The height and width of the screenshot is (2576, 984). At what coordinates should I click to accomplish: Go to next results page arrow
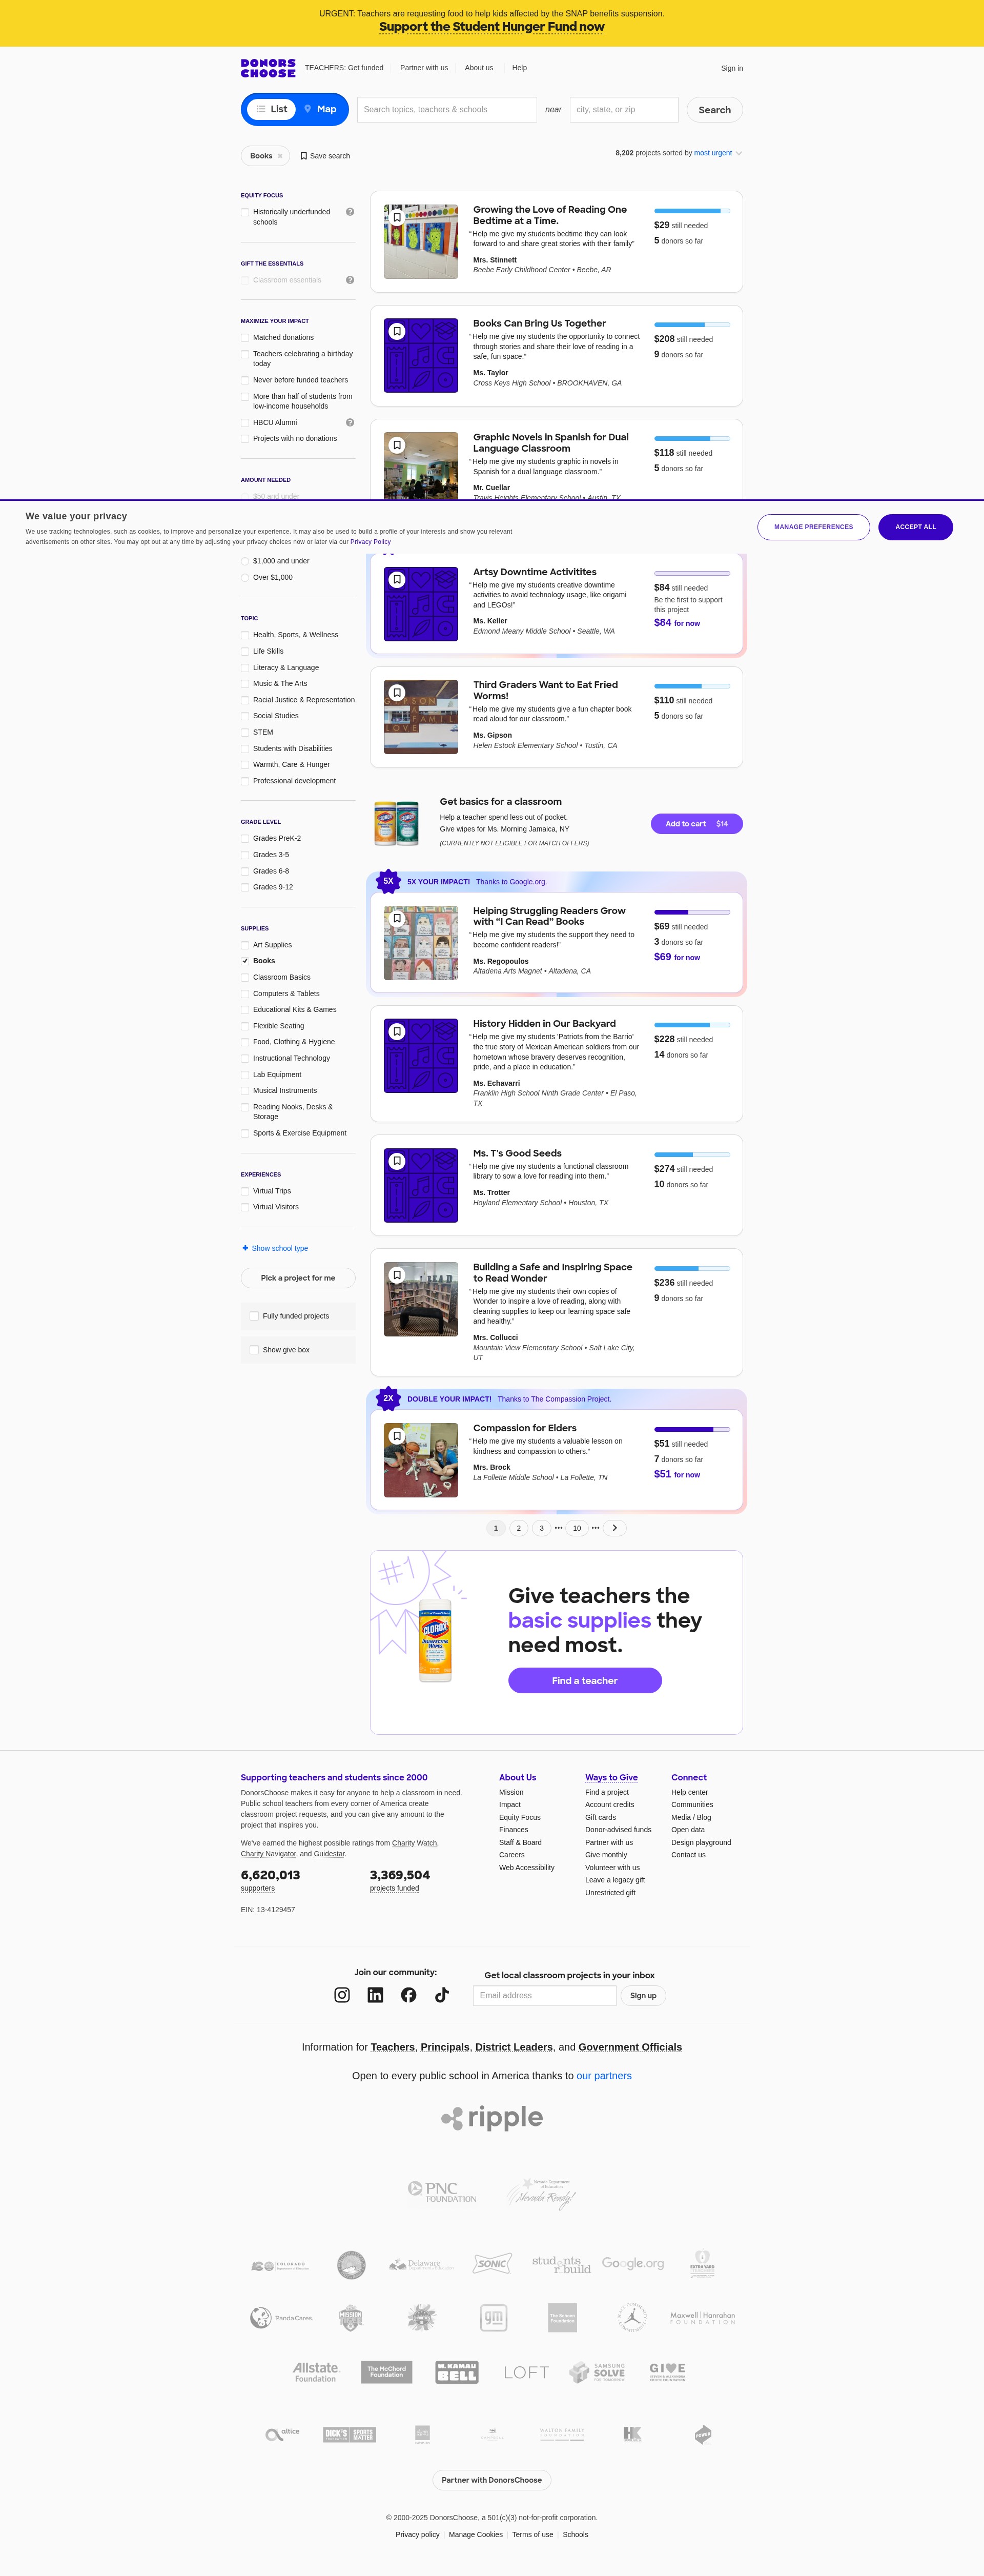coord(615,1528)
